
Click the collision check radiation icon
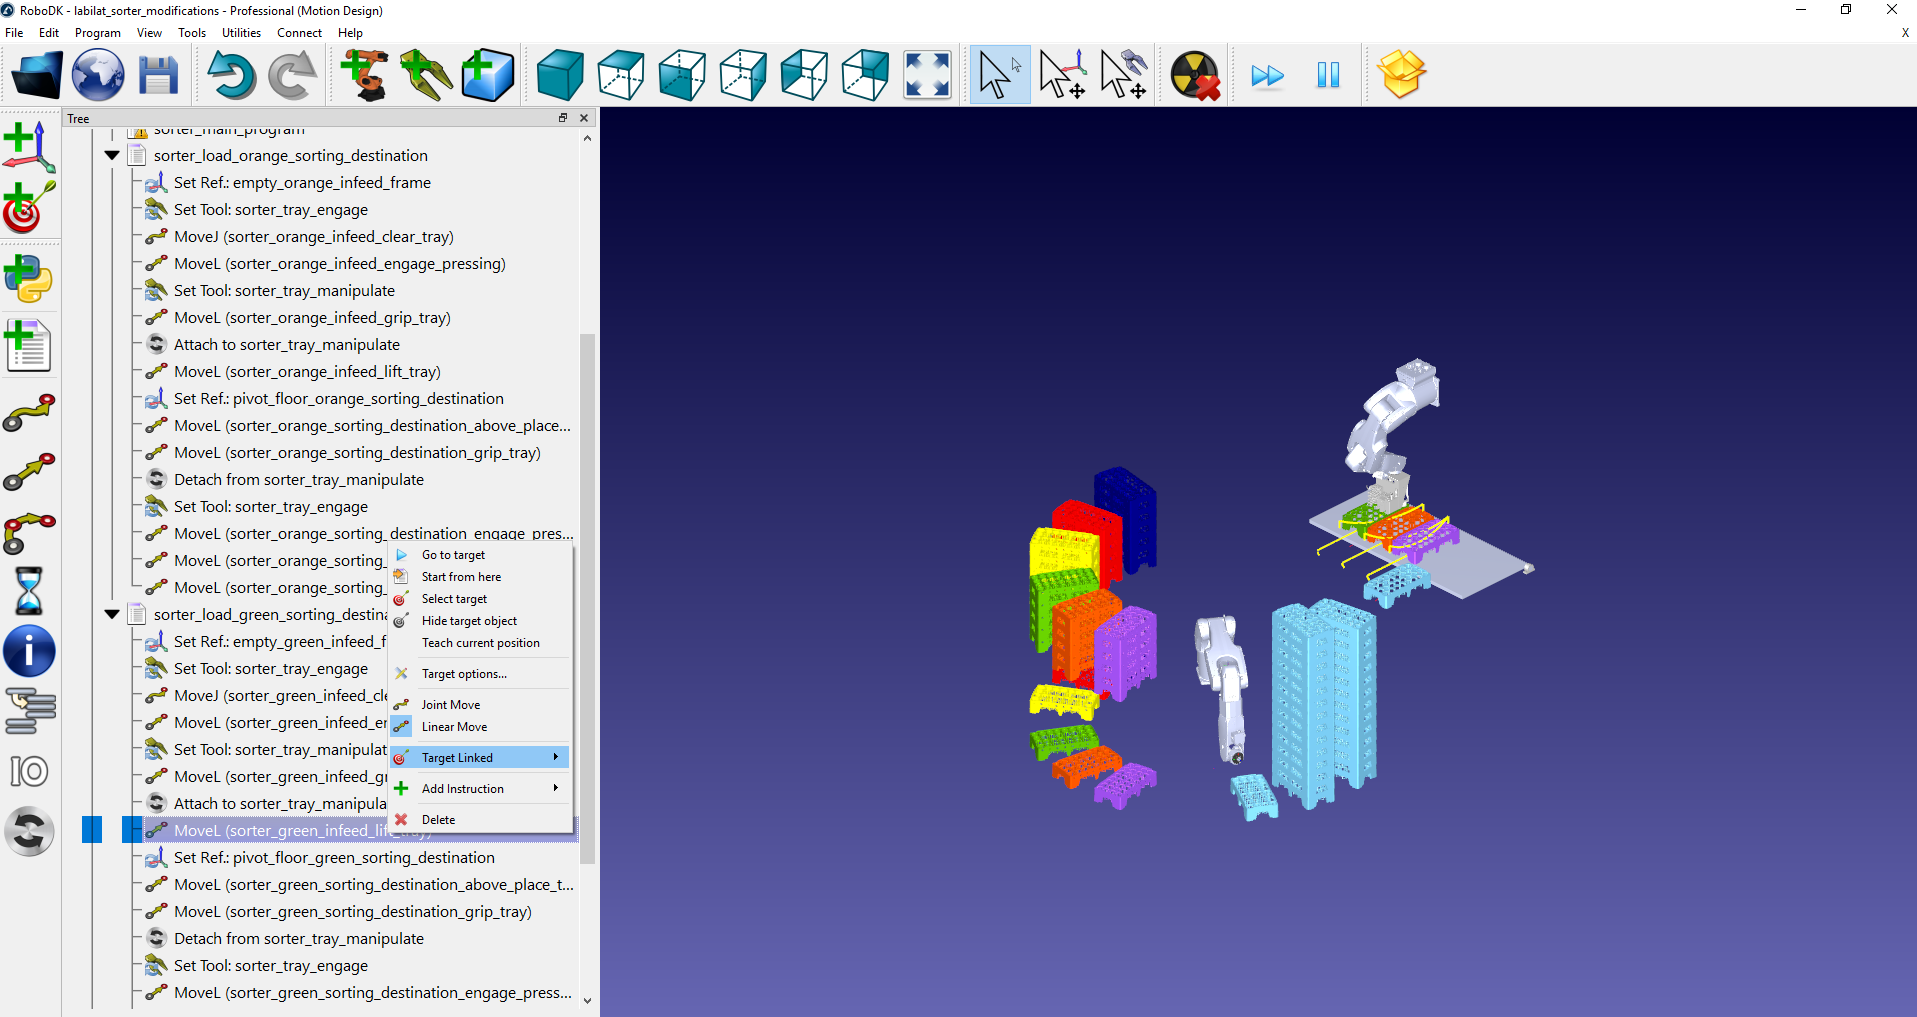pyautogui.click(x=1194, y=75)
